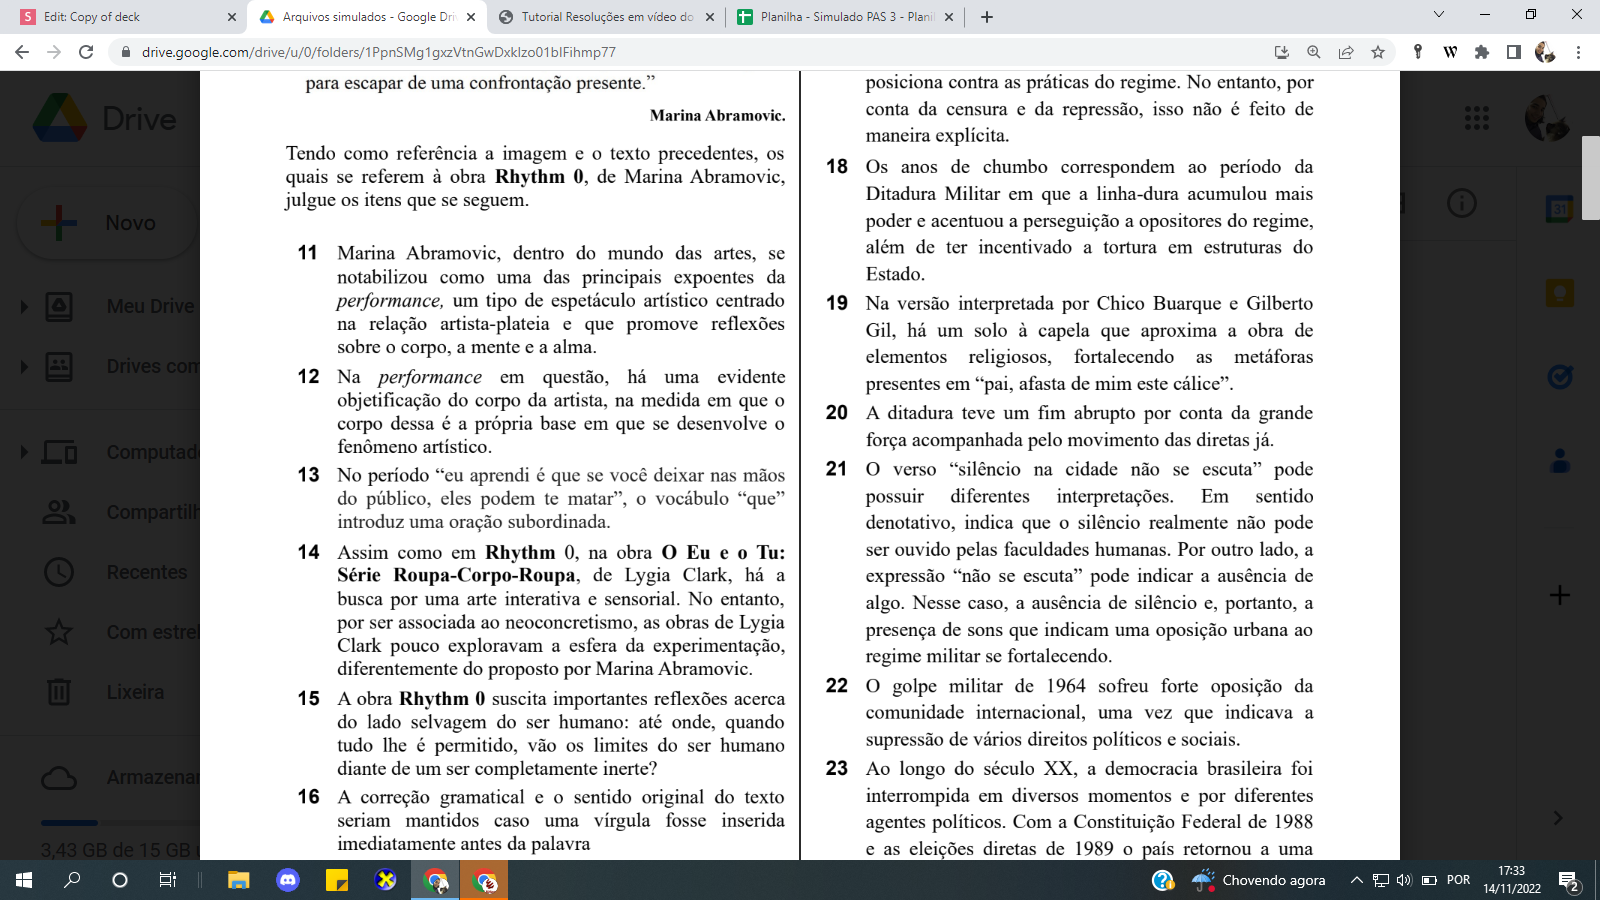This screenshot has height=900, width=1600.
Task: Open the Extensions puzzle icon
Action: tap(1482, 52)
